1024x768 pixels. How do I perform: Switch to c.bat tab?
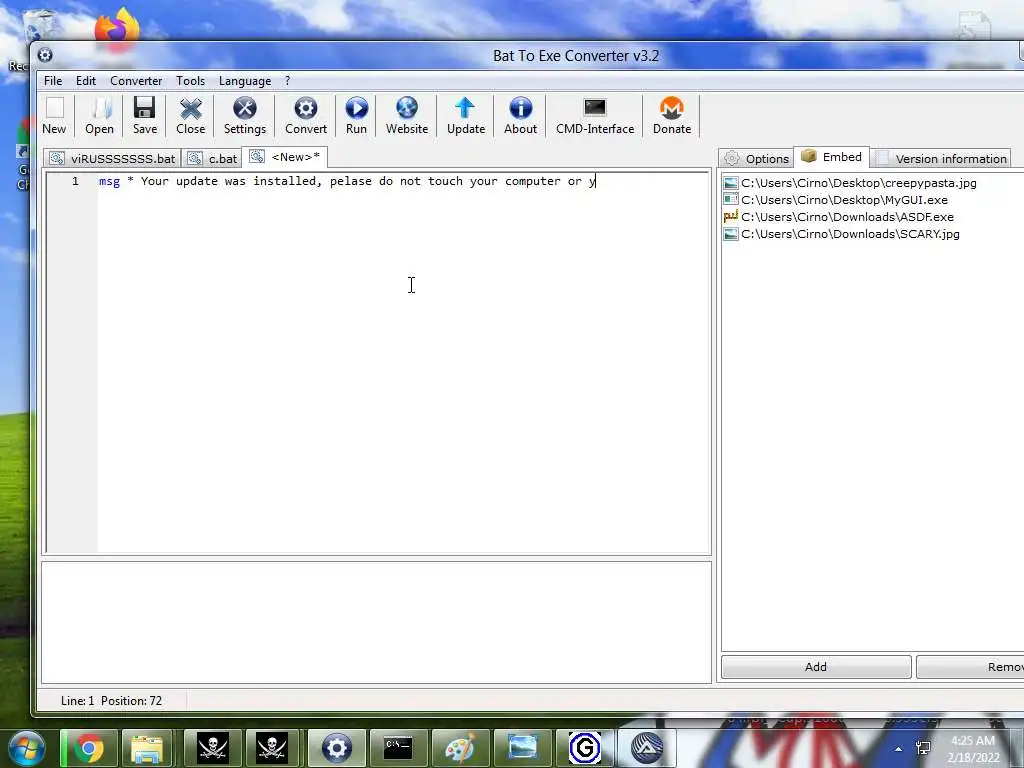click(212, 159)
